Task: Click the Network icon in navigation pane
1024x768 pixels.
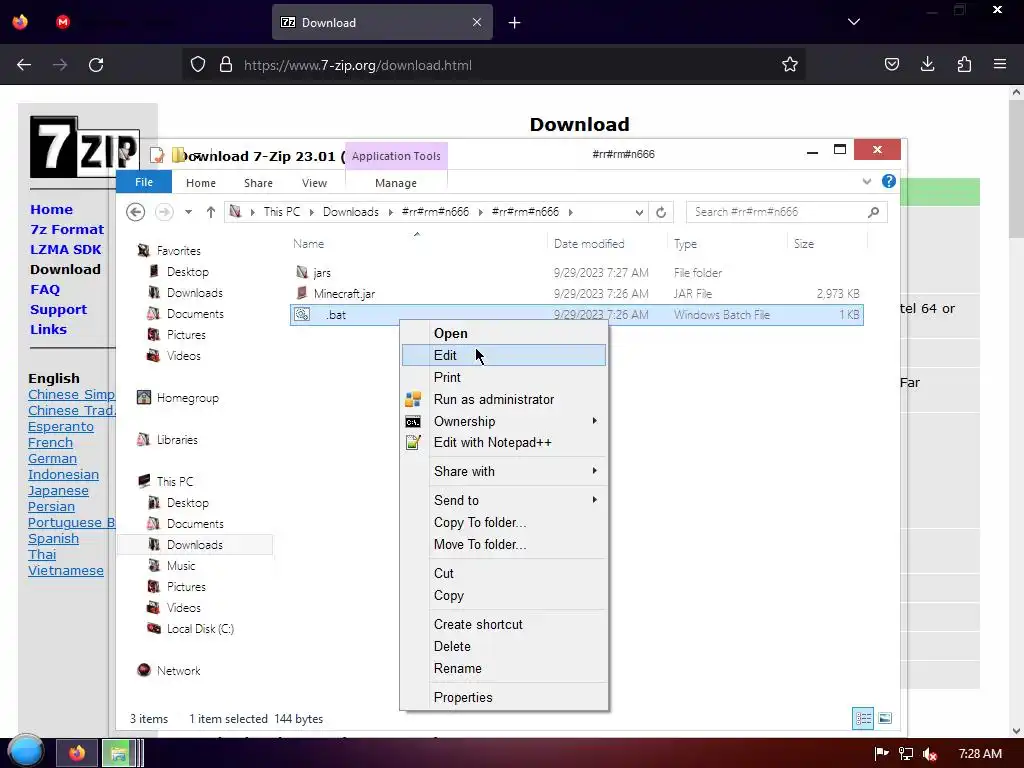Action: click(144, 670)
